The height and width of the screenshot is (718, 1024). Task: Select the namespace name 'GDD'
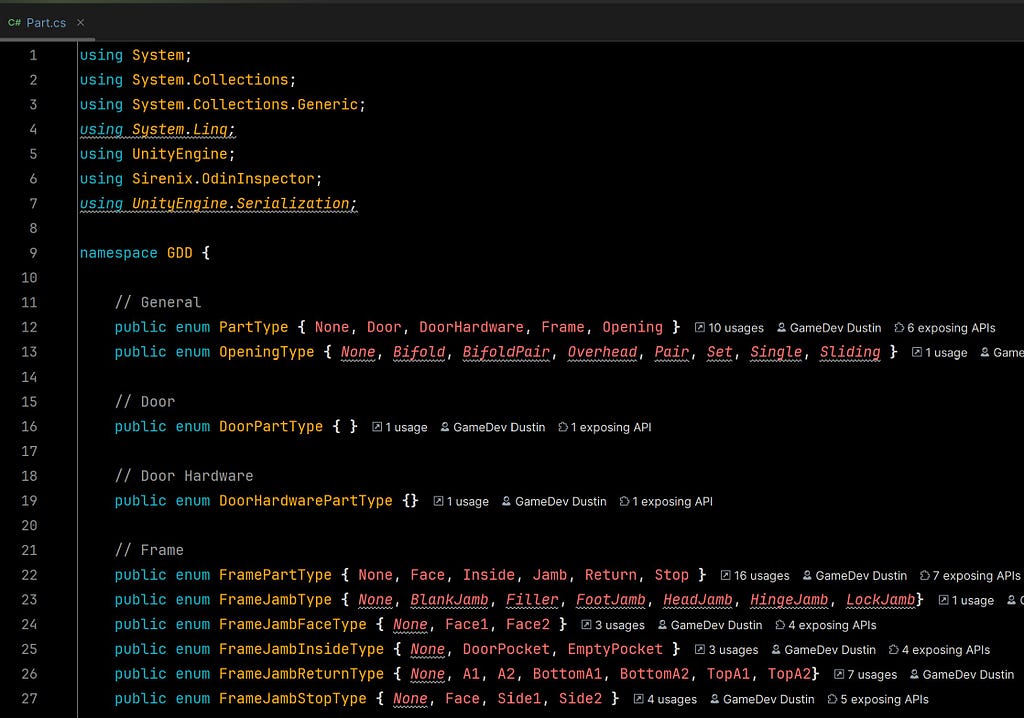coord(180,253)
